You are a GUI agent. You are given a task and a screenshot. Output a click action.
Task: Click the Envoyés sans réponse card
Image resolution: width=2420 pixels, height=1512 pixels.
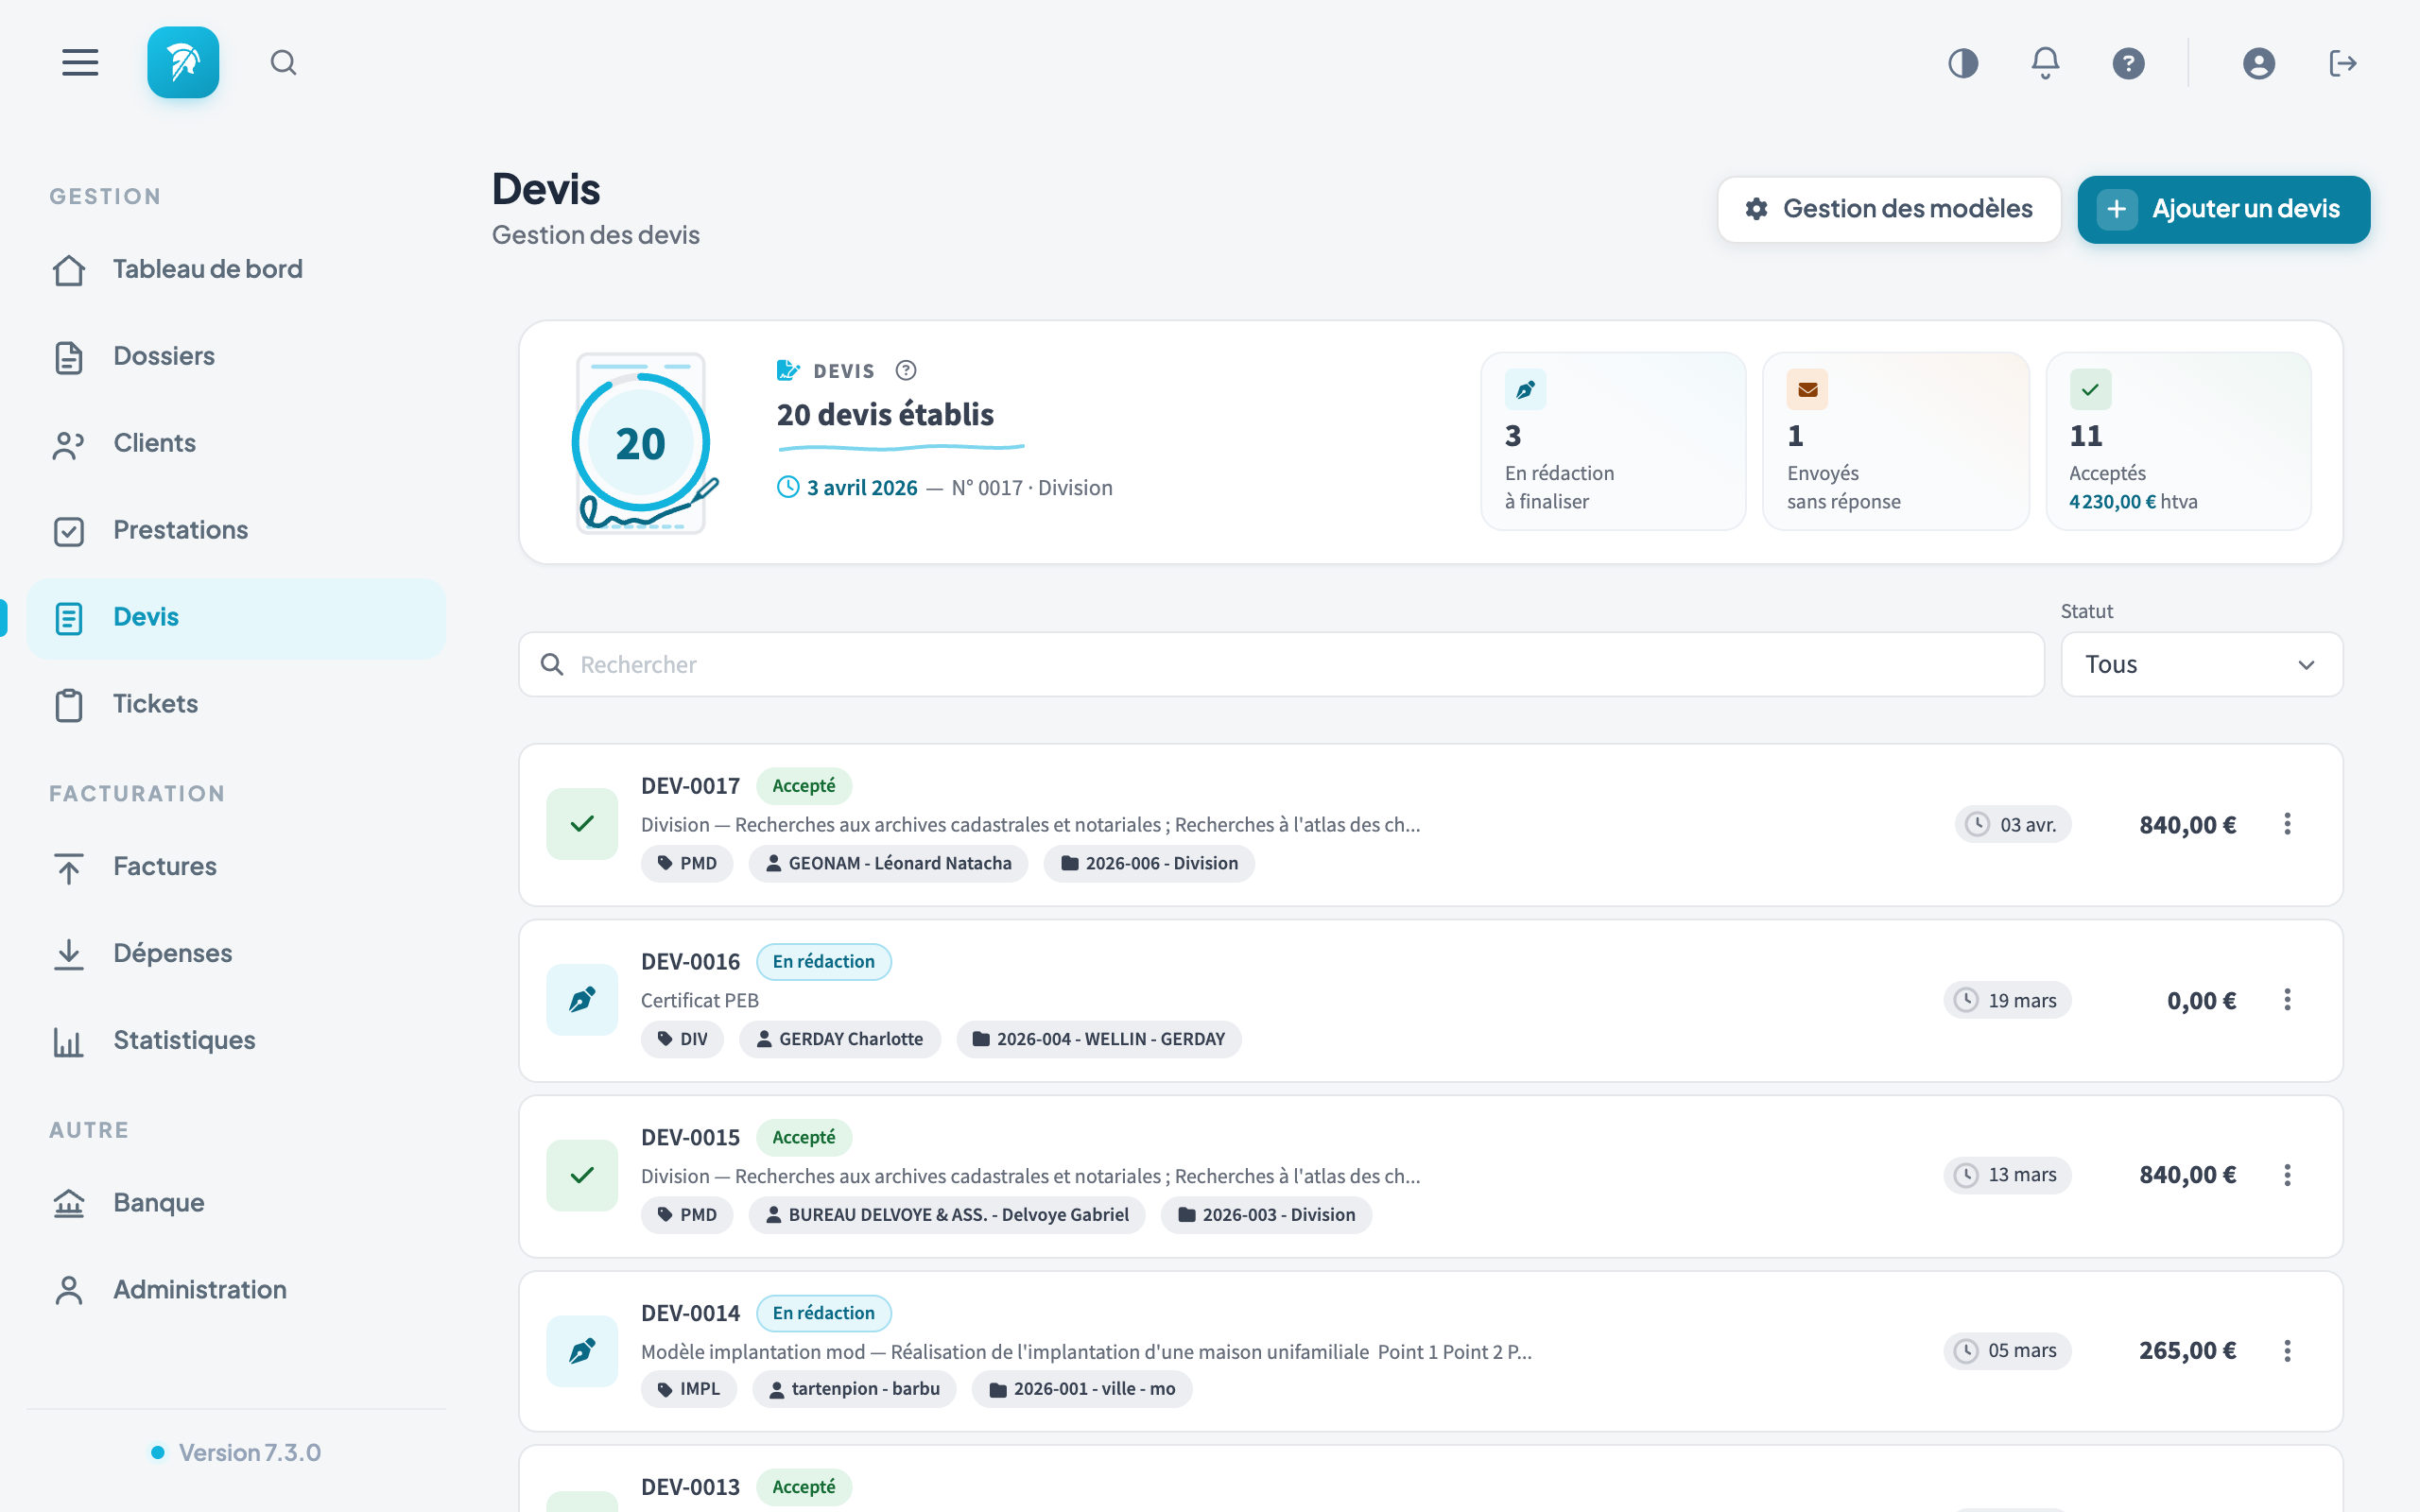pyautogui.click(x=1896, y=441)
